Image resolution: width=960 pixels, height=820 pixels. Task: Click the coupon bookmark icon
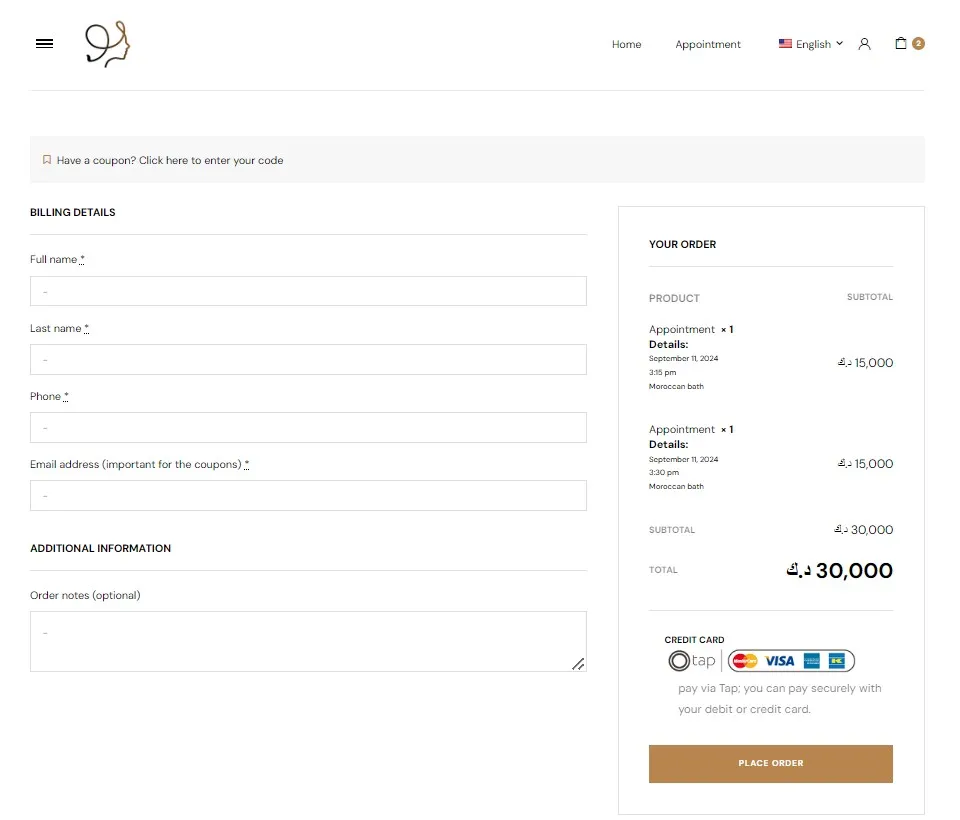tap(47, 160)
